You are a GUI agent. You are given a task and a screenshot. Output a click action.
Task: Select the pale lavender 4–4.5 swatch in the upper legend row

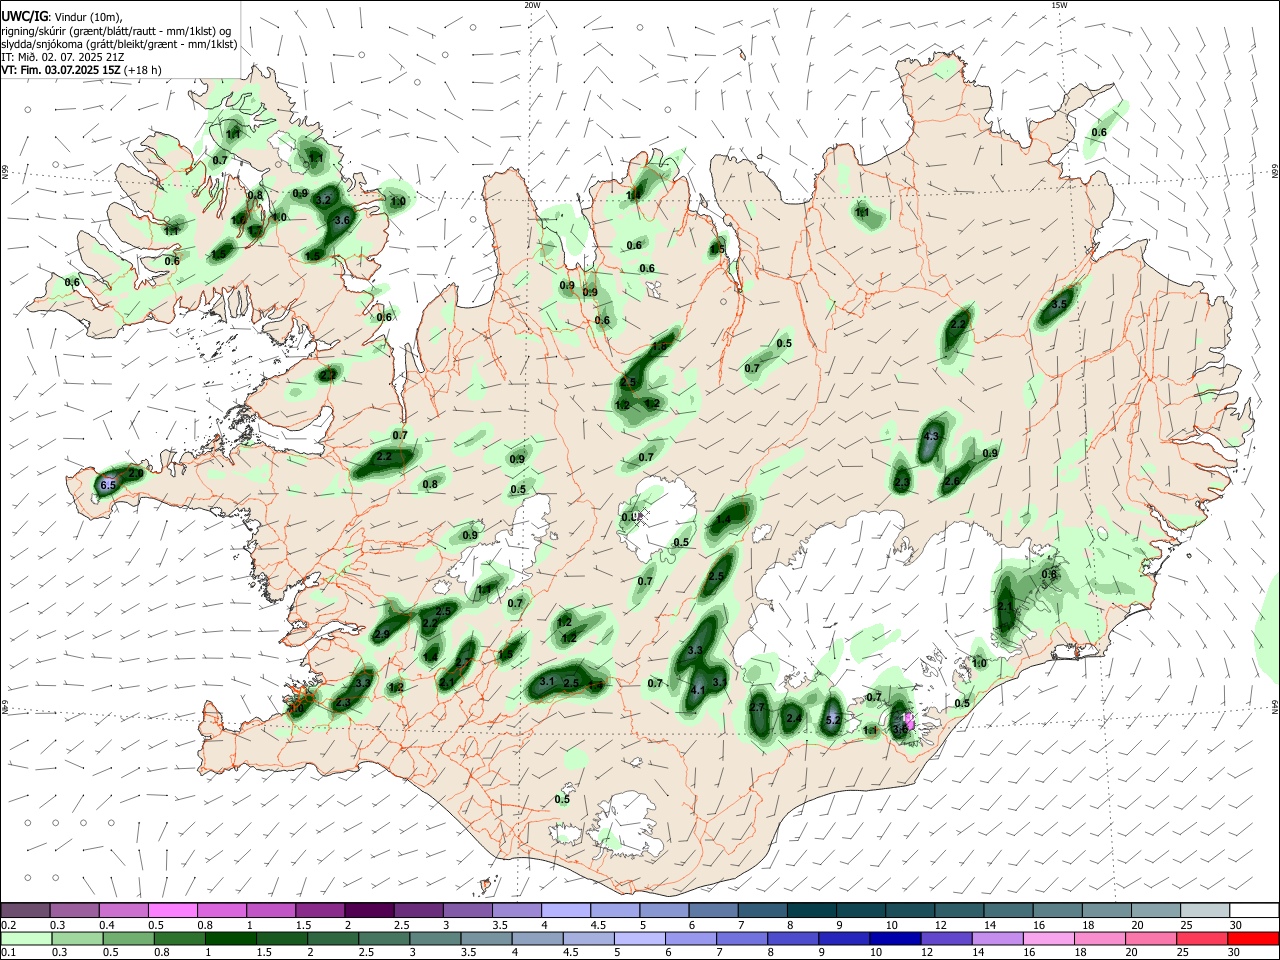coord(566,911)
